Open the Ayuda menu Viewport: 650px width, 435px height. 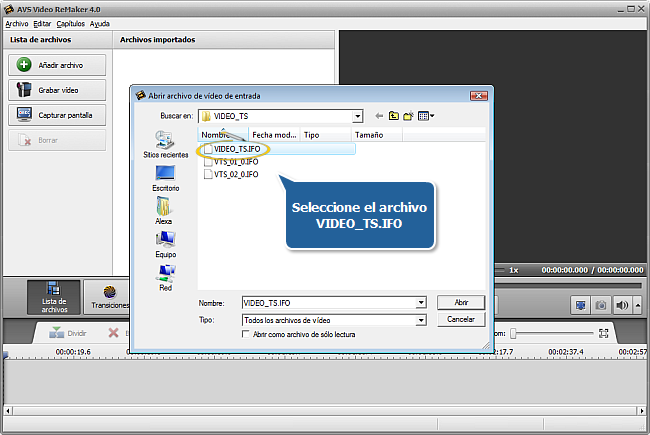(99, 24)
